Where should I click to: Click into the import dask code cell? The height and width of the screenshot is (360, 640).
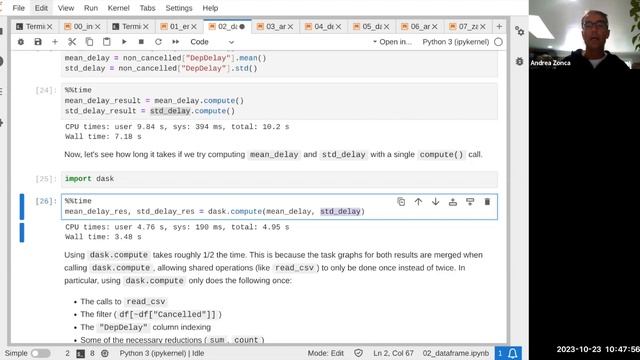pos(279,179)
